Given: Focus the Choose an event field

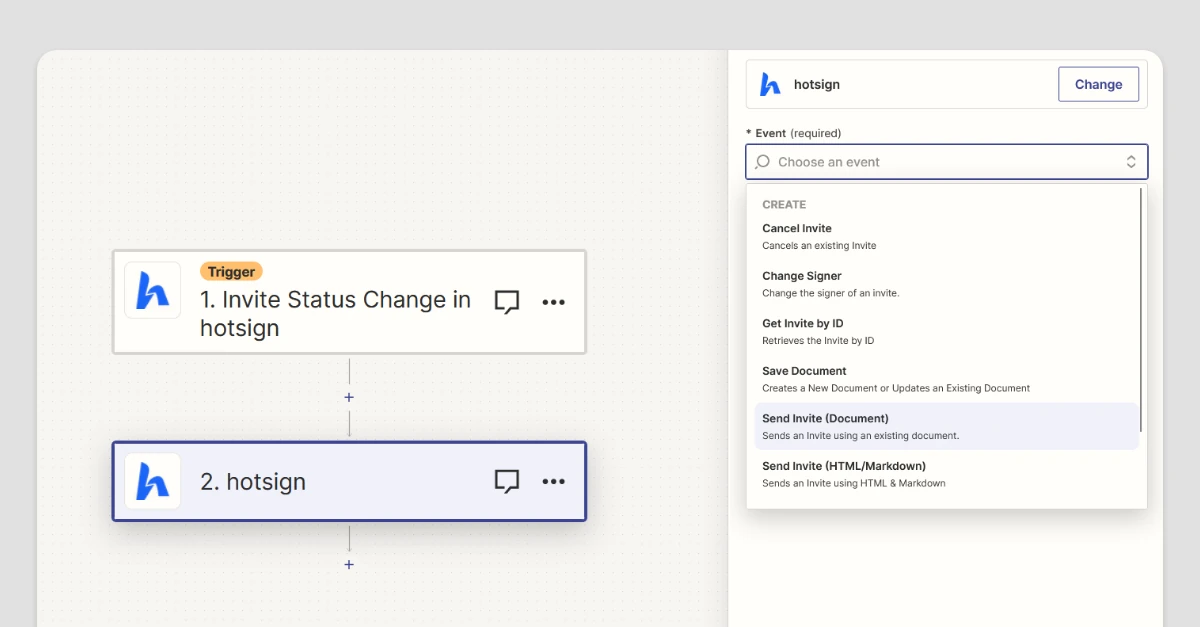Looking at the screenshot, I should 946,162.
